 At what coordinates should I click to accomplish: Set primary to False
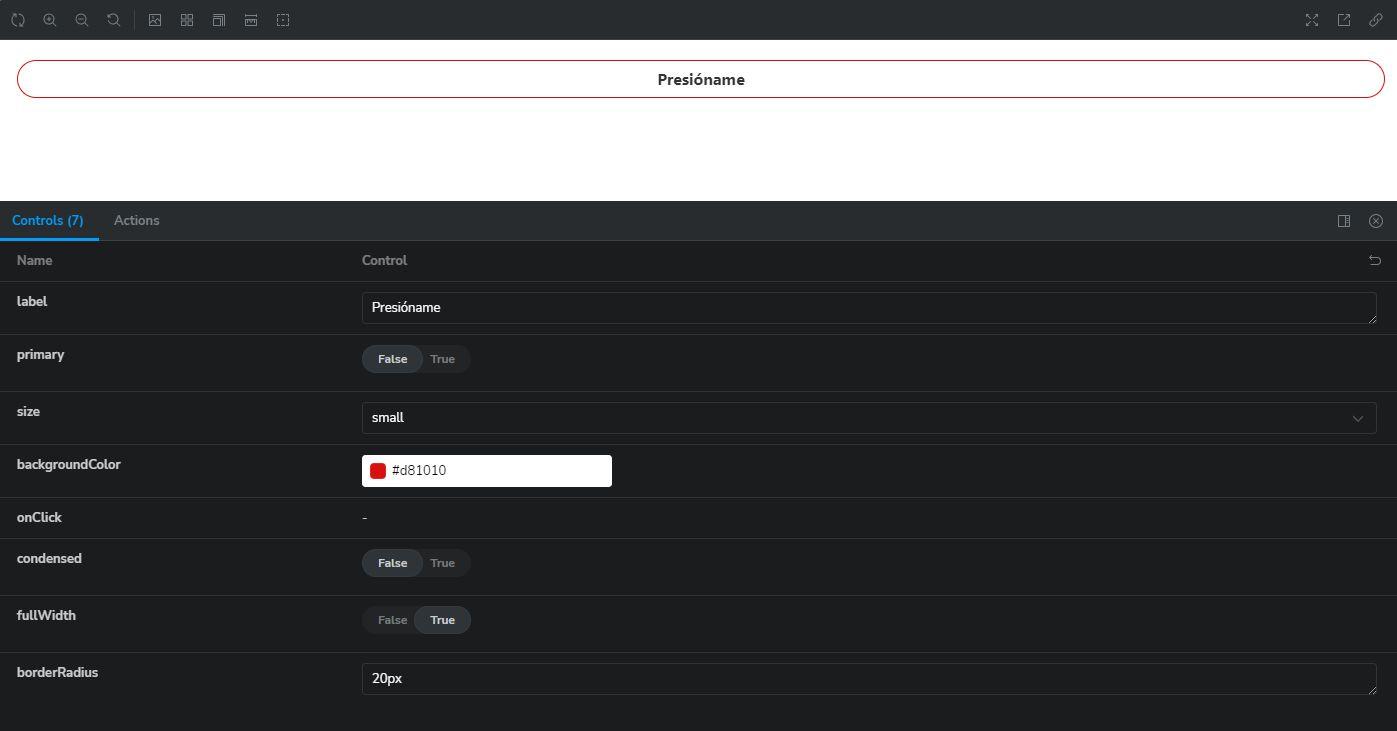pyautogui.click(x=392, y=359)
